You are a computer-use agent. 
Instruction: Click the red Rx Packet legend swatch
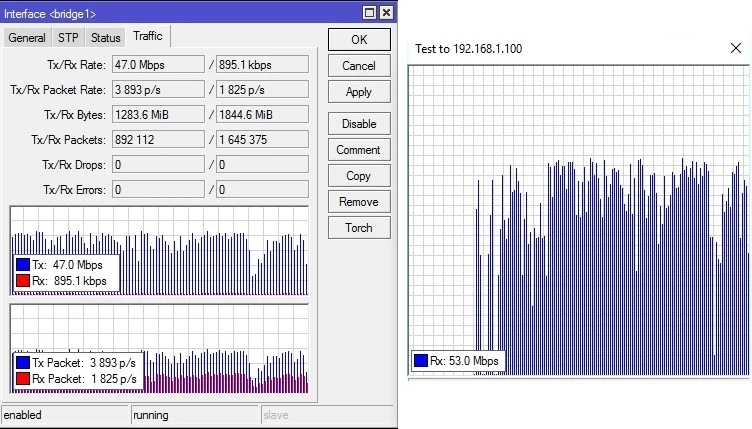tap(23, 377)
